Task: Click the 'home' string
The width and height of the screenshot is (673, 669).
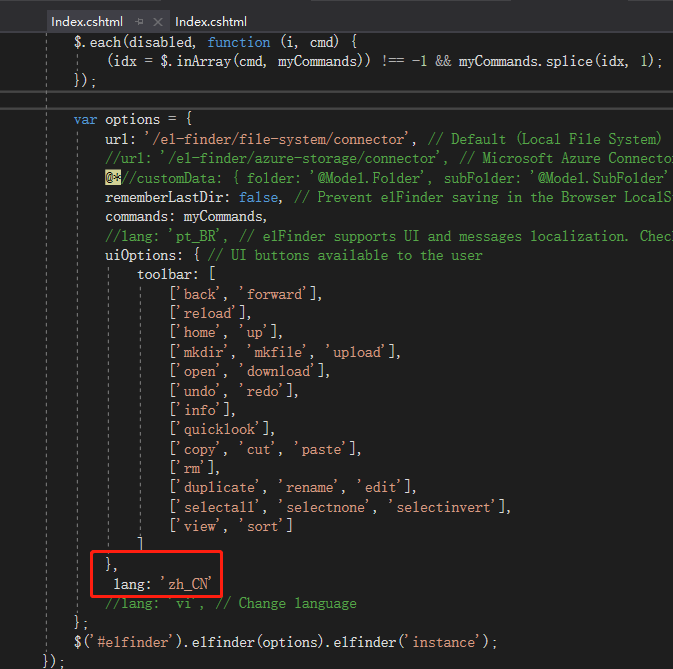Action: point(200,332)
